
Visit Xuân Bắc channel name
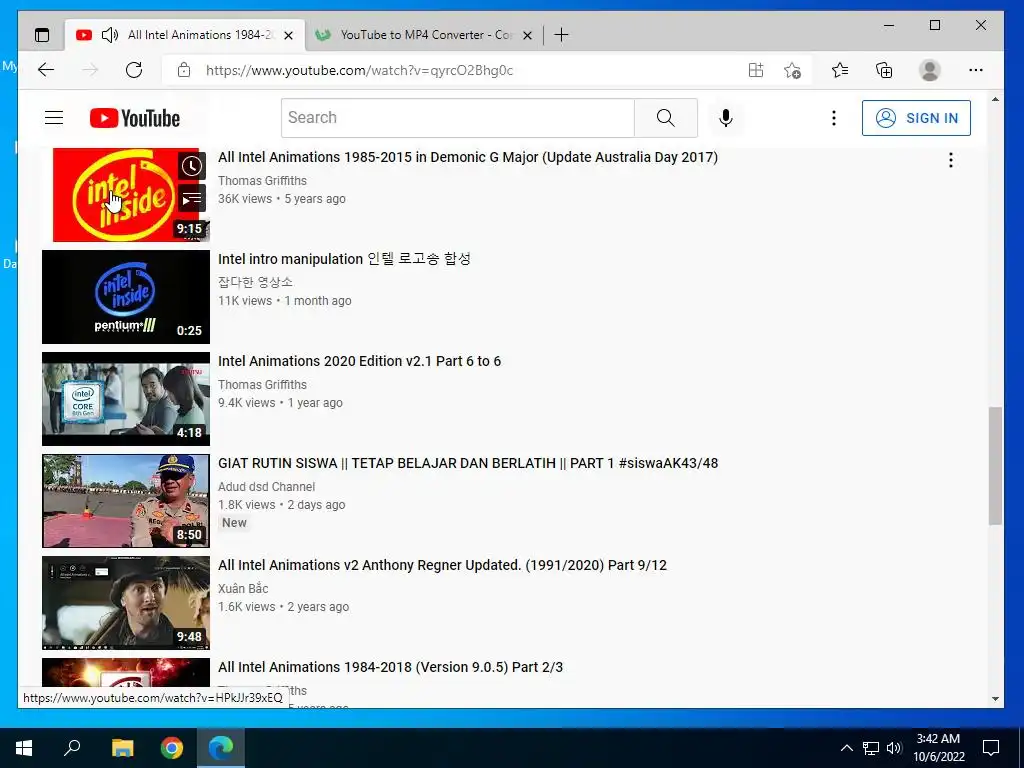click(x=243, y=588)
